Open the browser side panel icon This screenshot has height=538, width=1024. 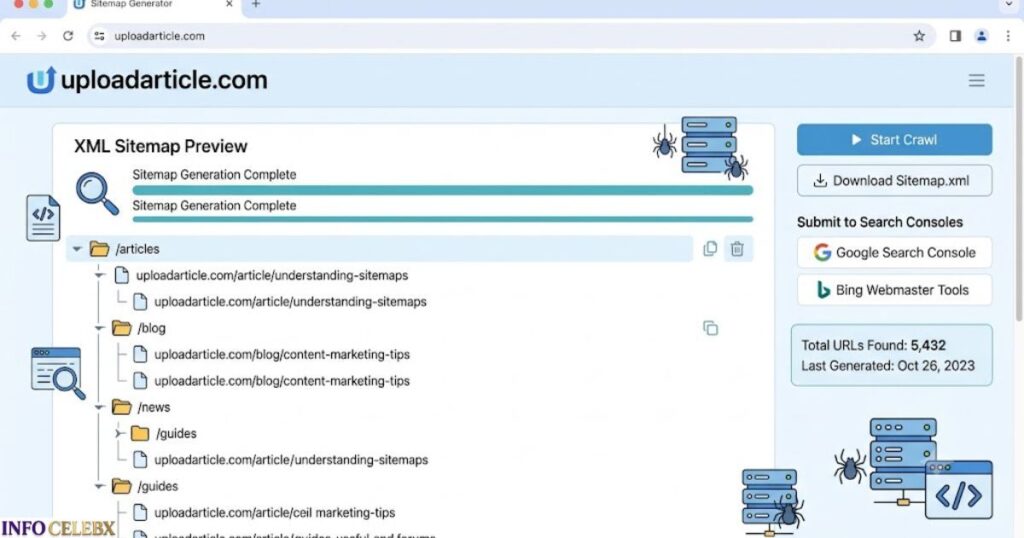[x=955, y=36]
